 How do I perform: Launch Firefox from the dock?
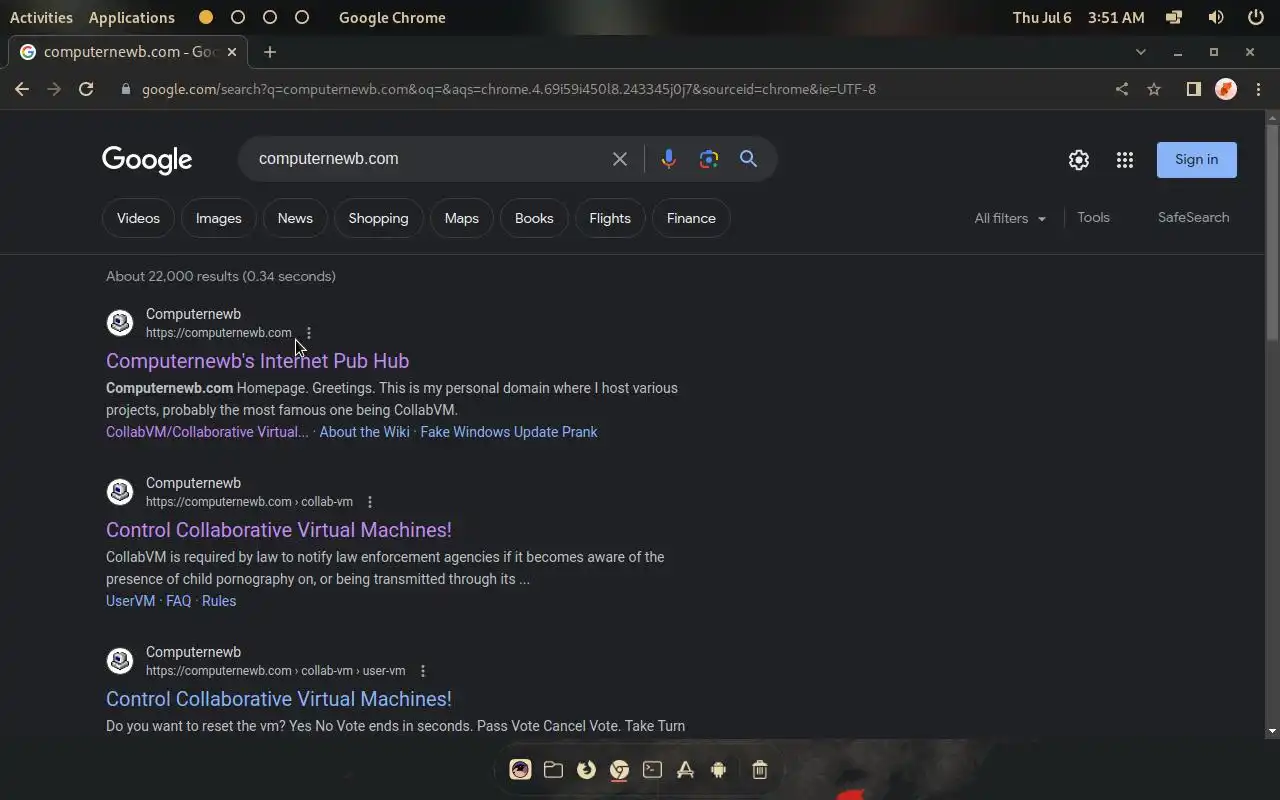pos(587,769)
